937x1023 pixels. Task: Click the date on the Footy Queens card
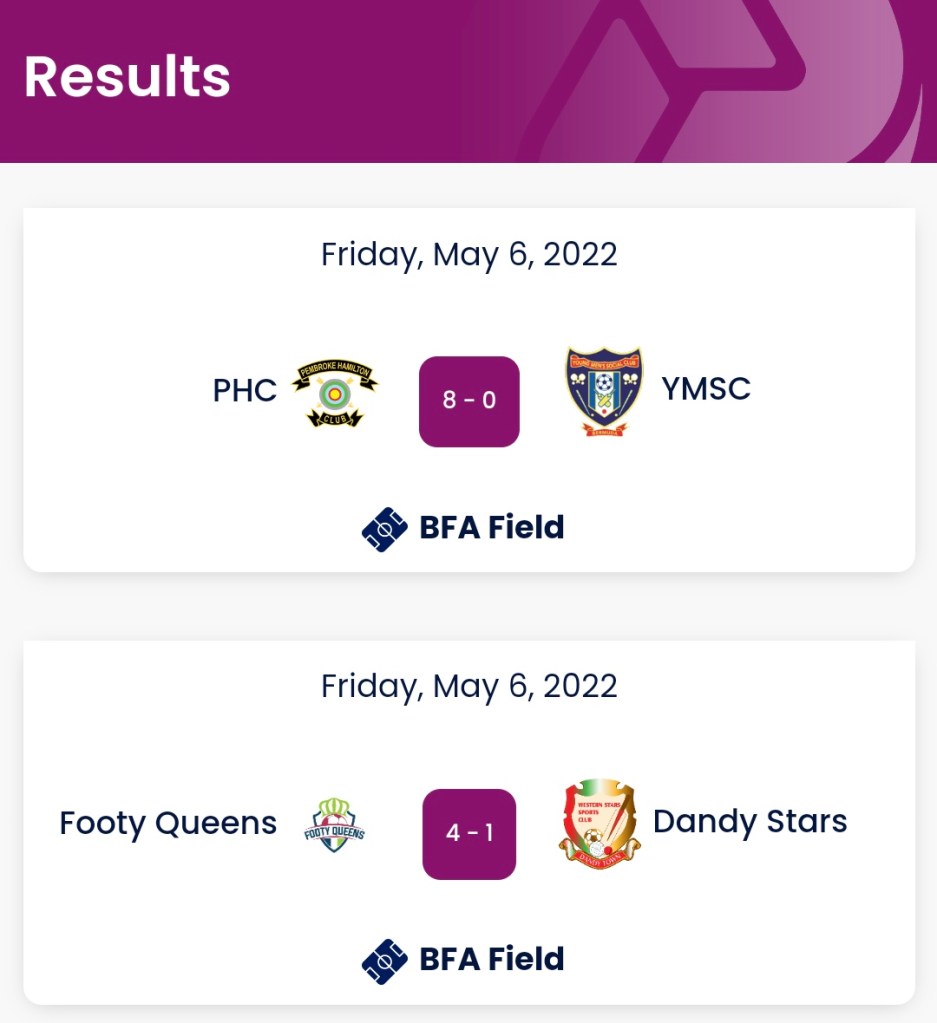tap(469, 686)
